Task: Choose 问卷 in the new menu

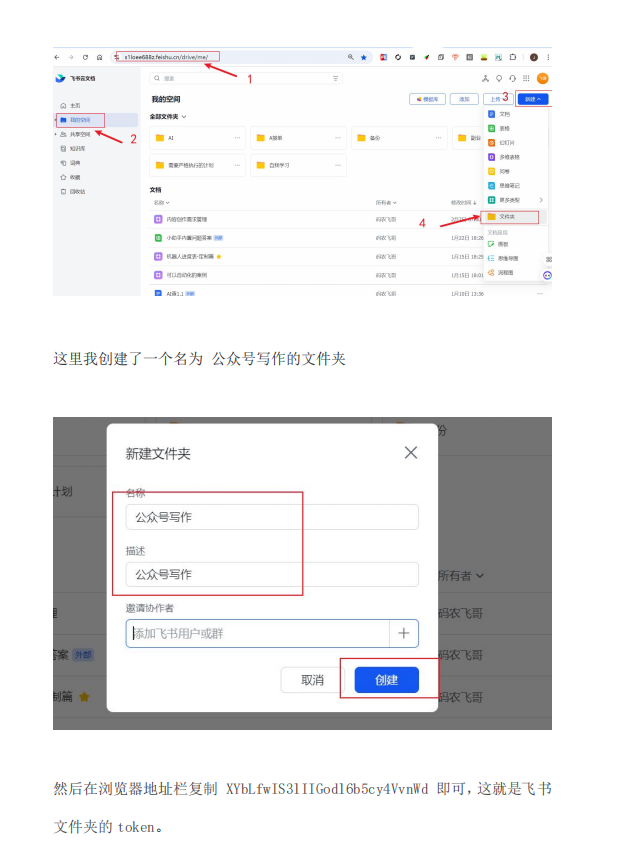Action: coord(515,172)
